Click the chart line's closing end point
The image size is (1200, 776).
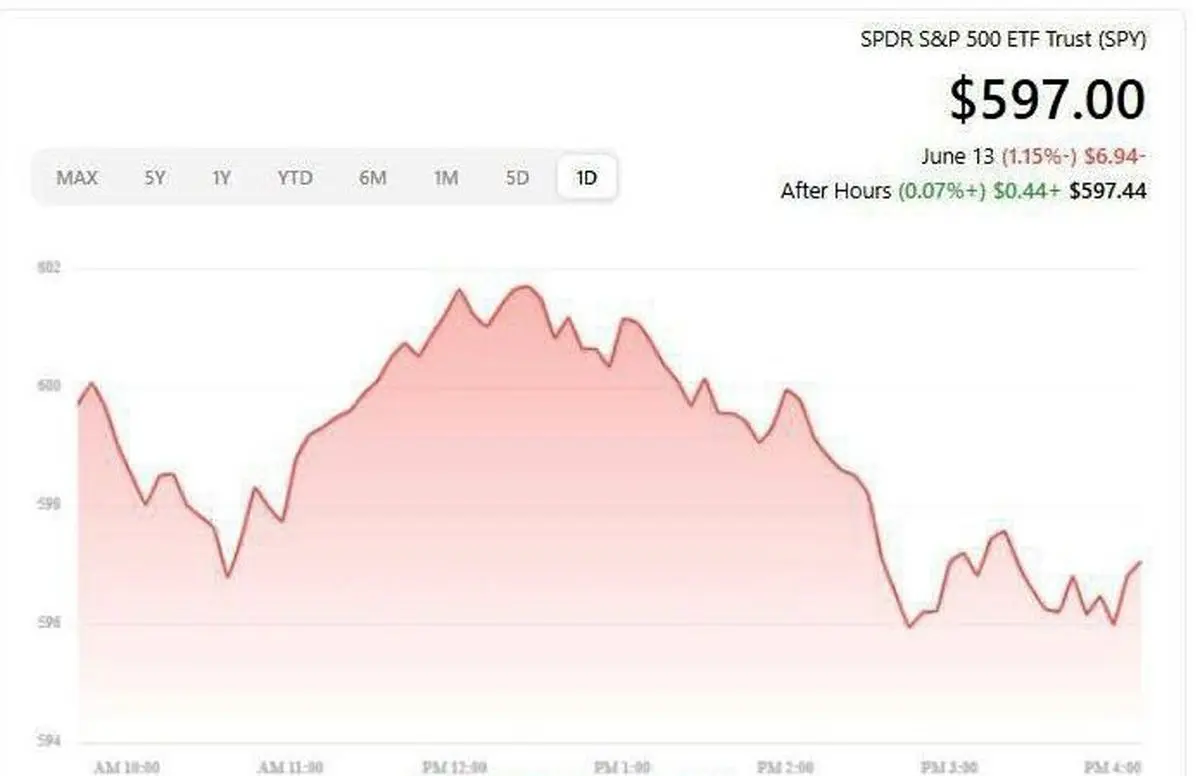[x=1140, y=562]
